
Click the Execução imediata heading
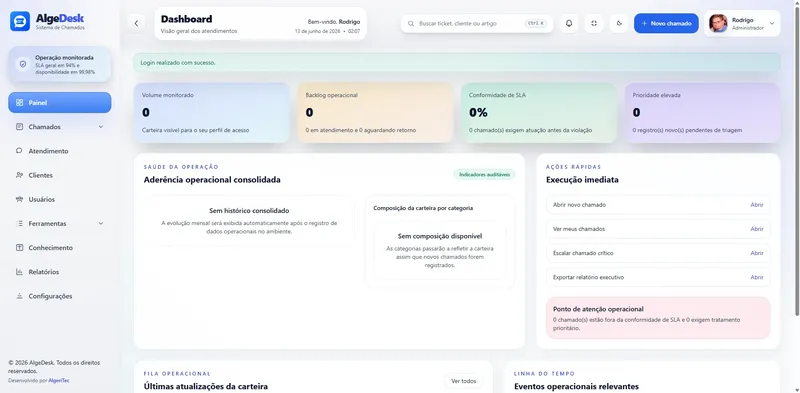click(x=582, y=180)
